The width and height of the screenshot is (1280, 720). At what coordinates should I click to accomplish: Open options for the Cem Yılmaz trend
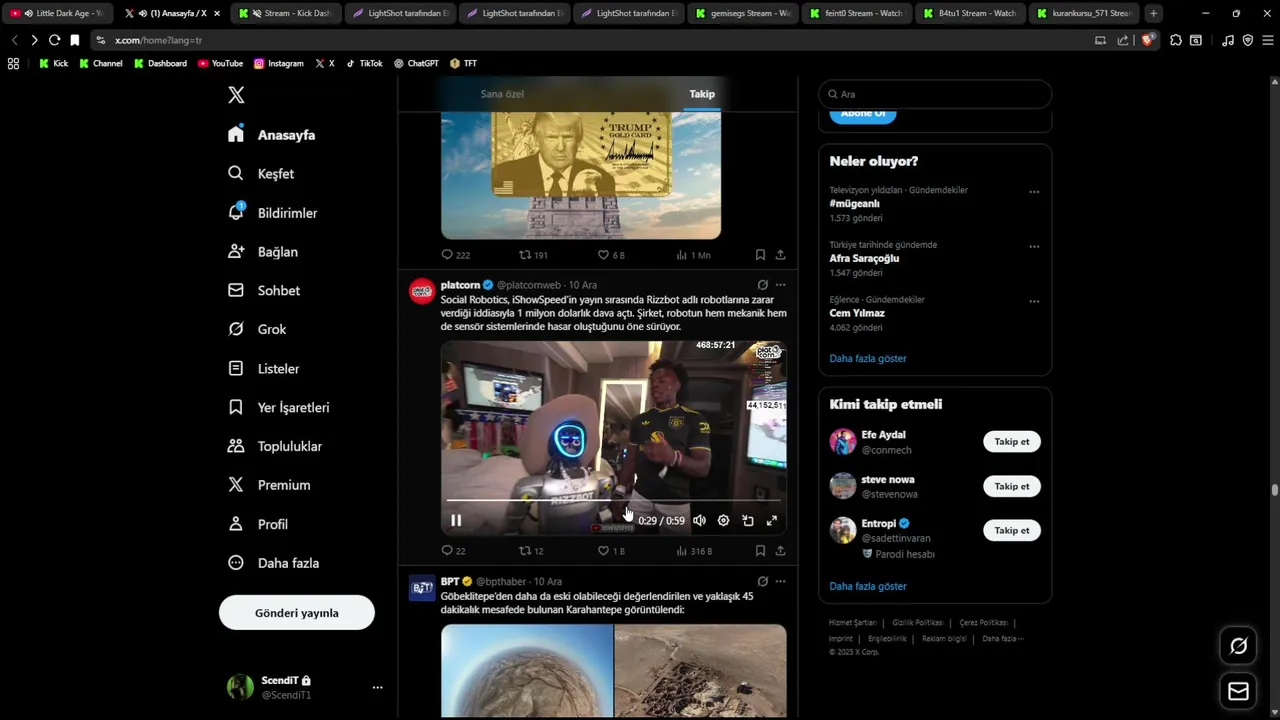point(1034,302)
